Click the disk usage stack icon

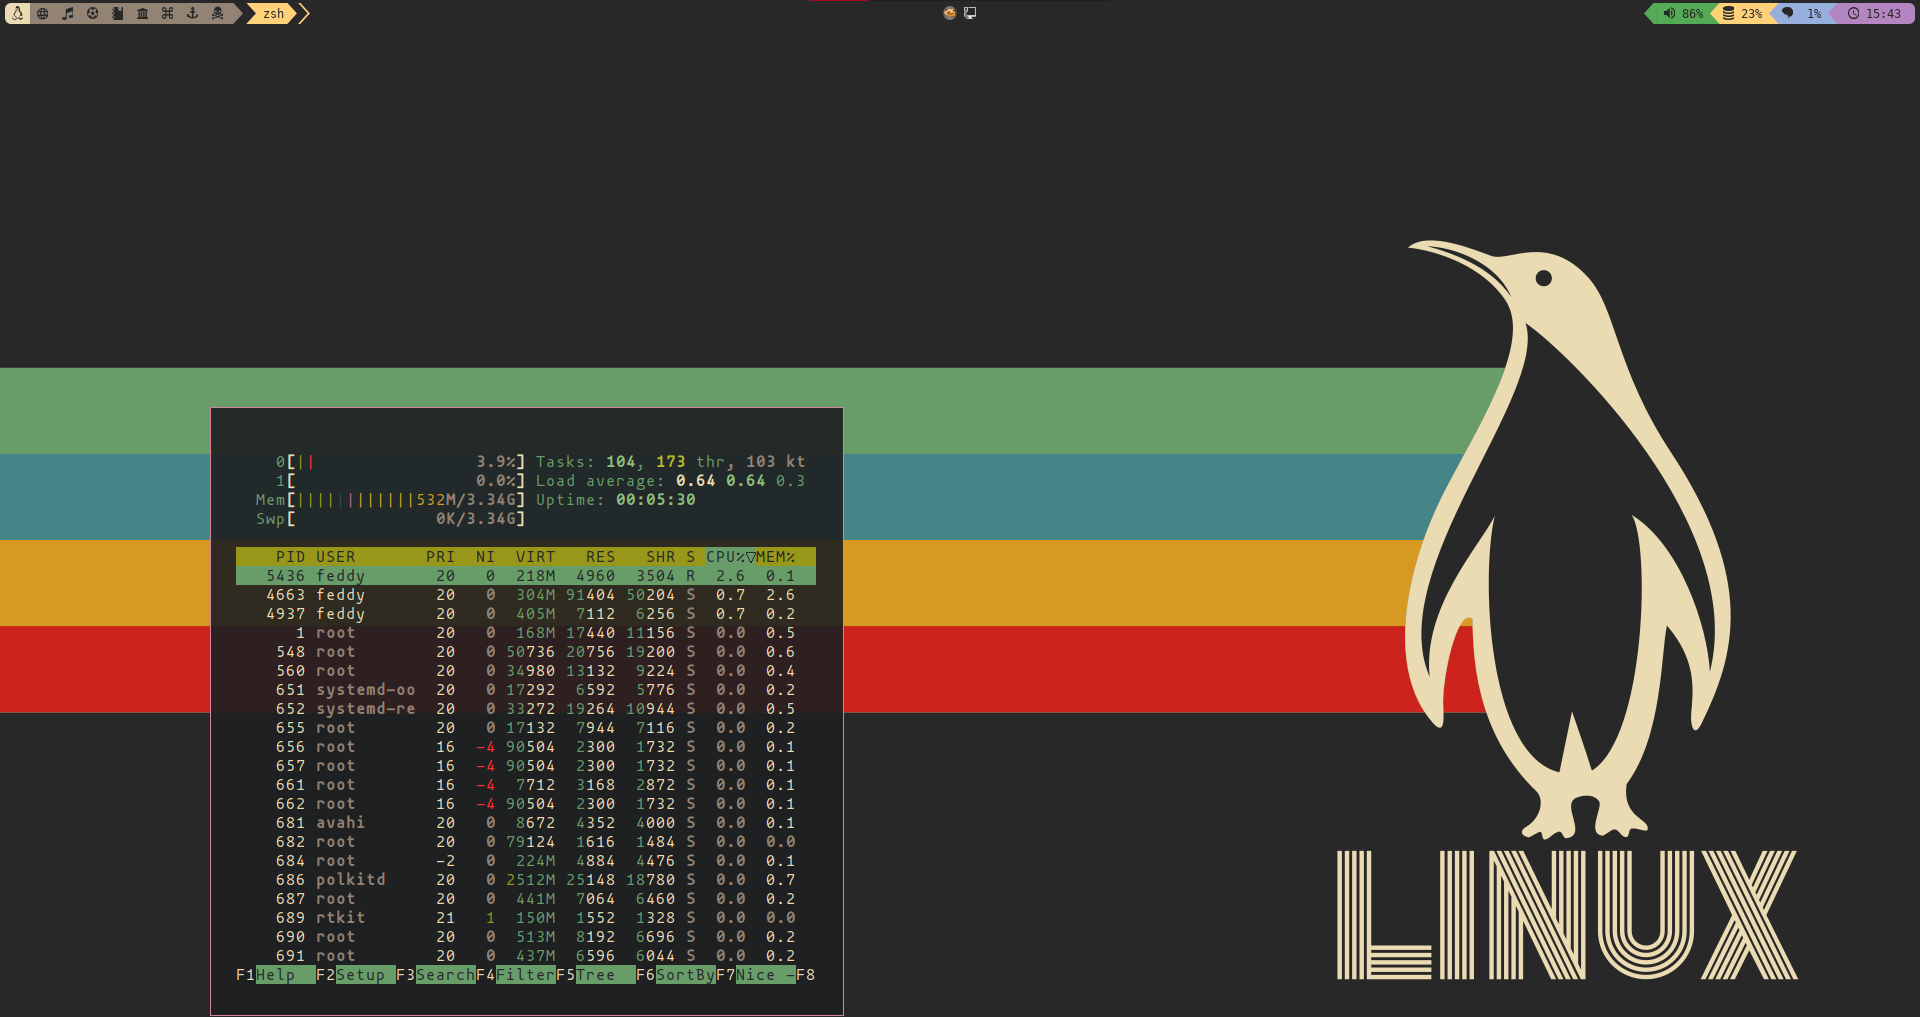tap(1728, 13)
